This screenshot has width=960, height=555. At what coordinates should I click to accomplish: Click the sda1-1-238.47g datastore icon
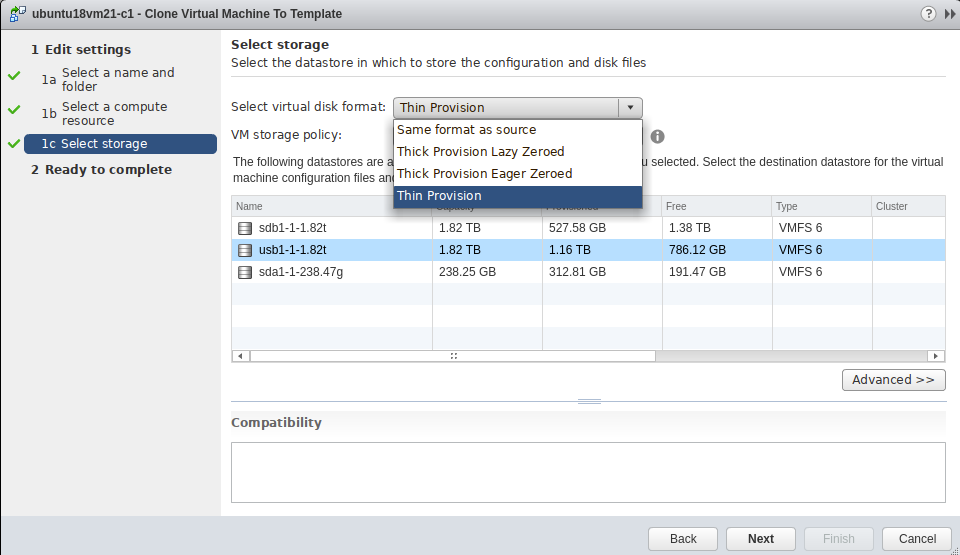click(245, 272)
